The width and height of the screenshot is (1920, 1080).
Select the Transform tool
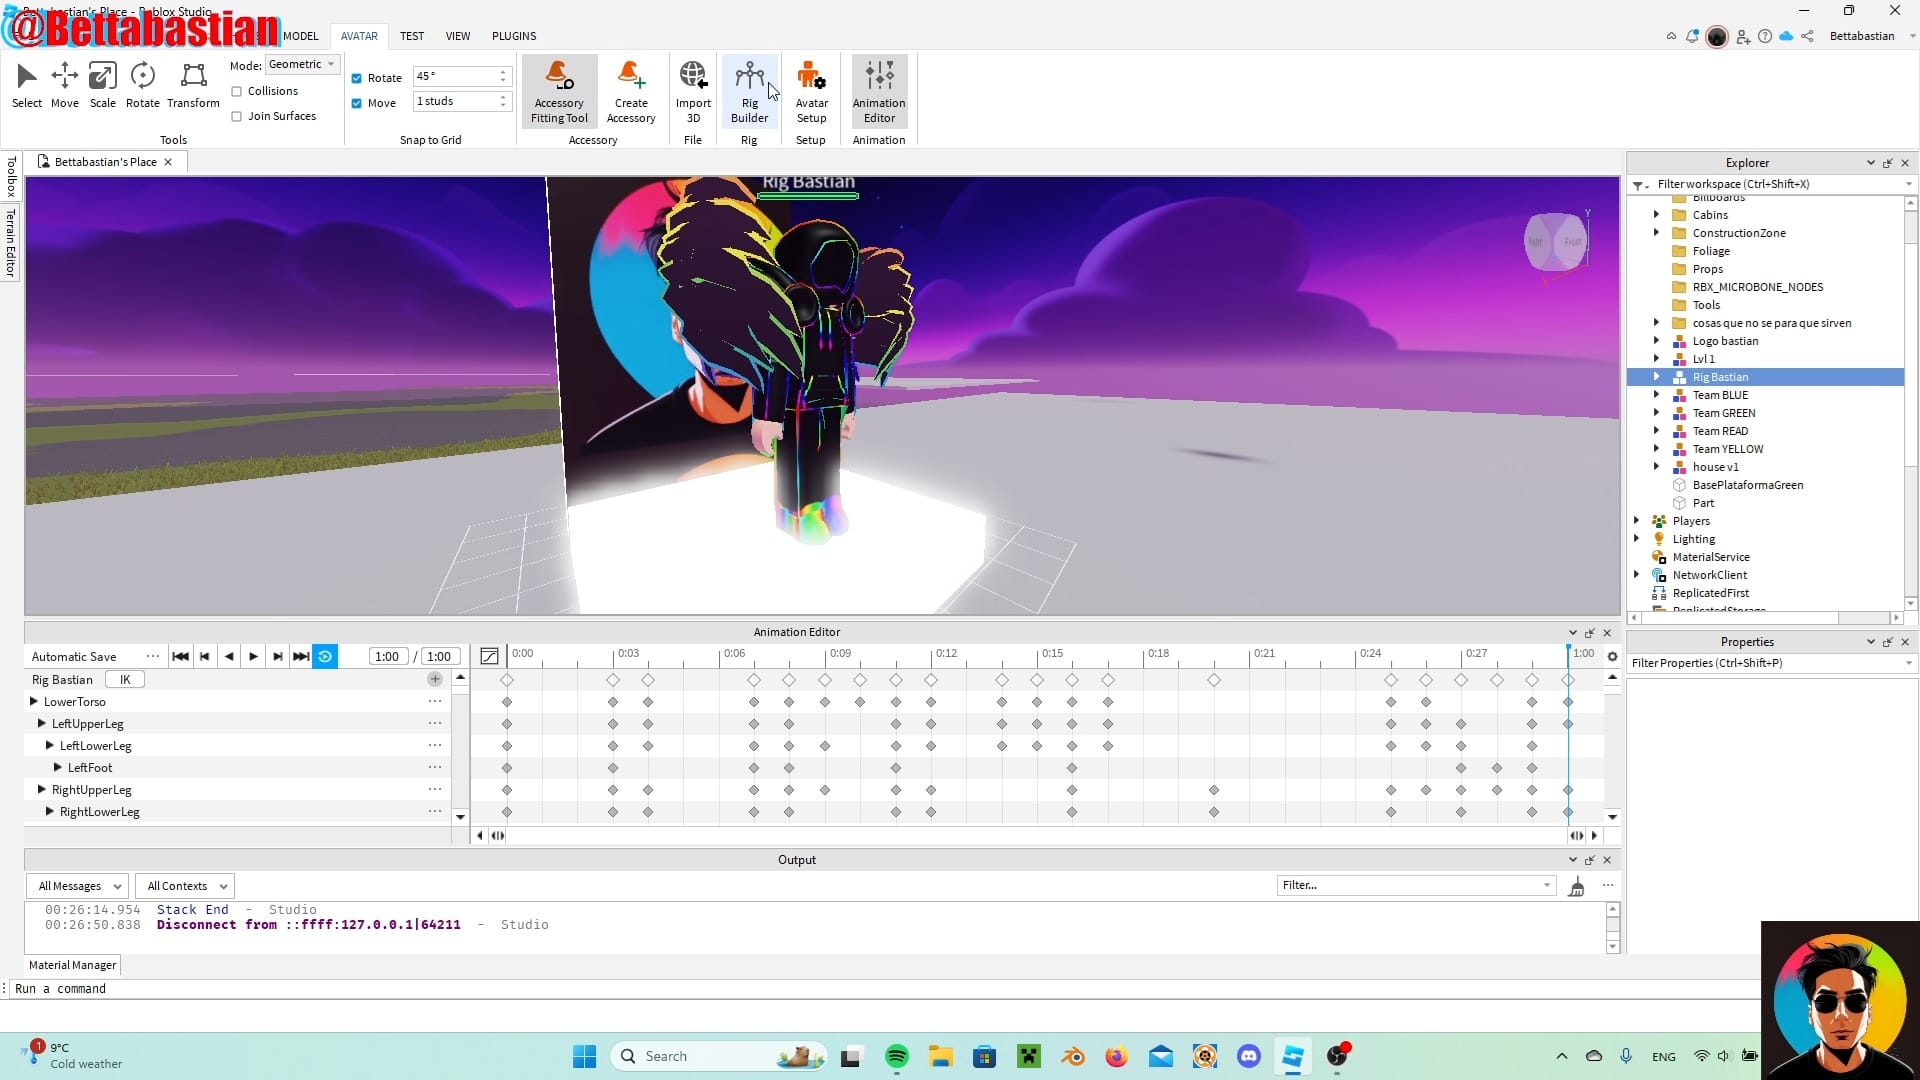coord(193,85)
